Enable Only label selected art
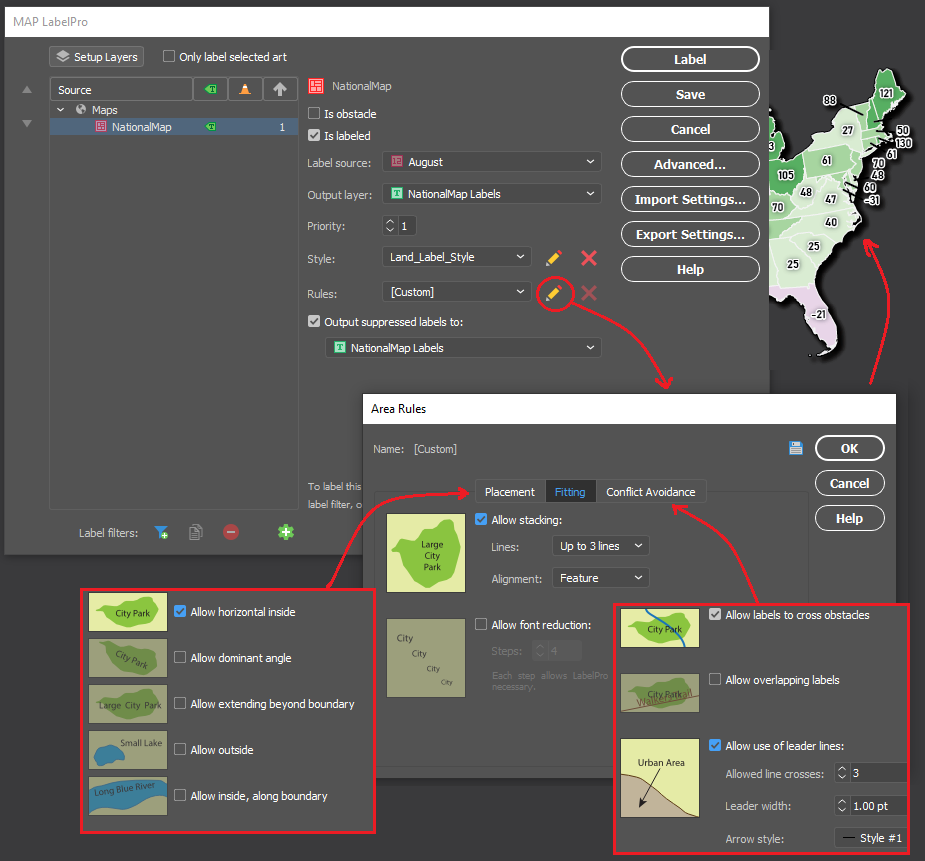925x861 pixels. click(169, 57)
